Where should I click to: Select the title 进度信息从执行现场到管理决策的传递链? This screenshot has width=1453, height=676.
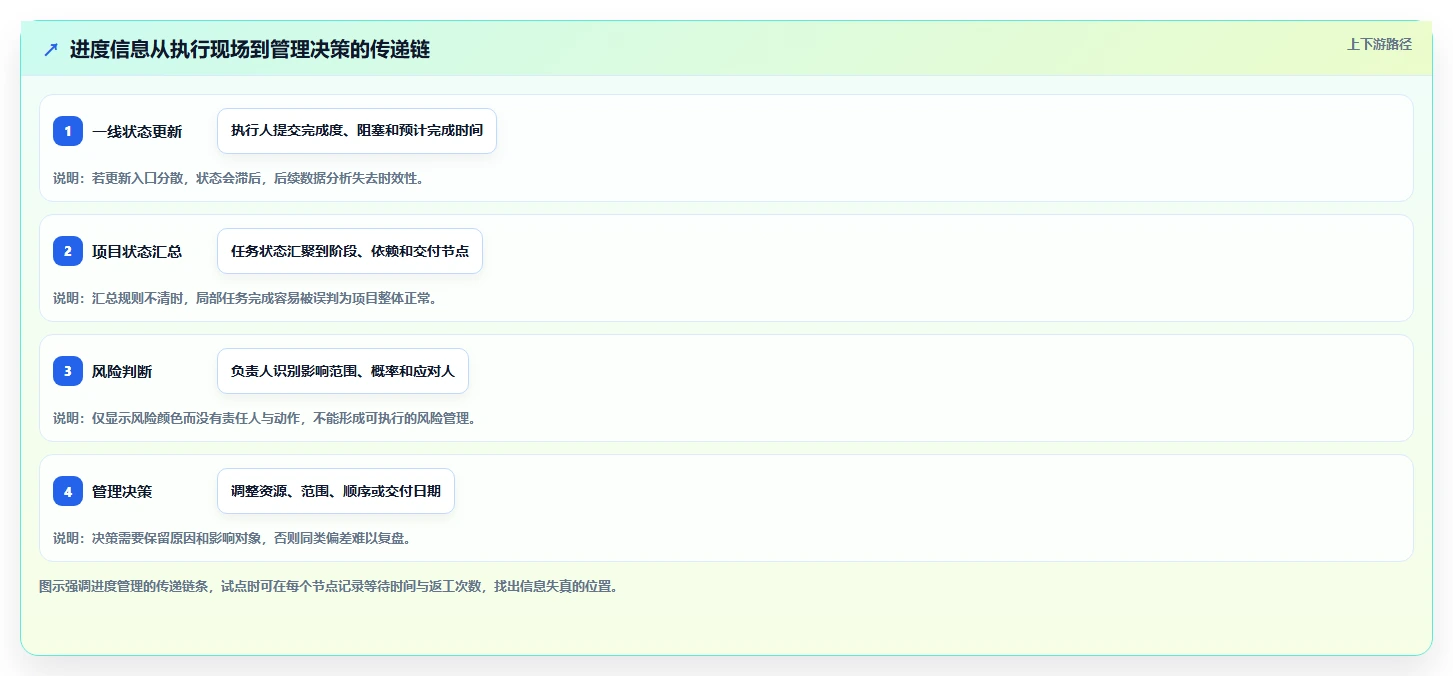pyautogui.click(x=250, y=49)
